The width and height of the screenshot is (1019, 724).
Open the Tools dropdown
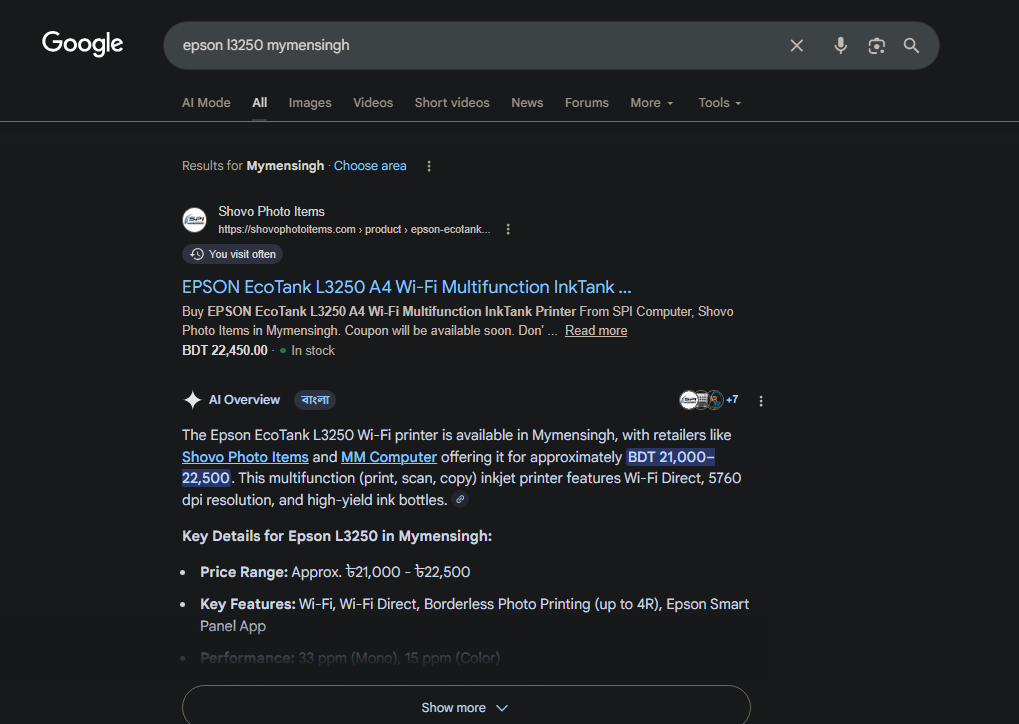coord(720,103)
